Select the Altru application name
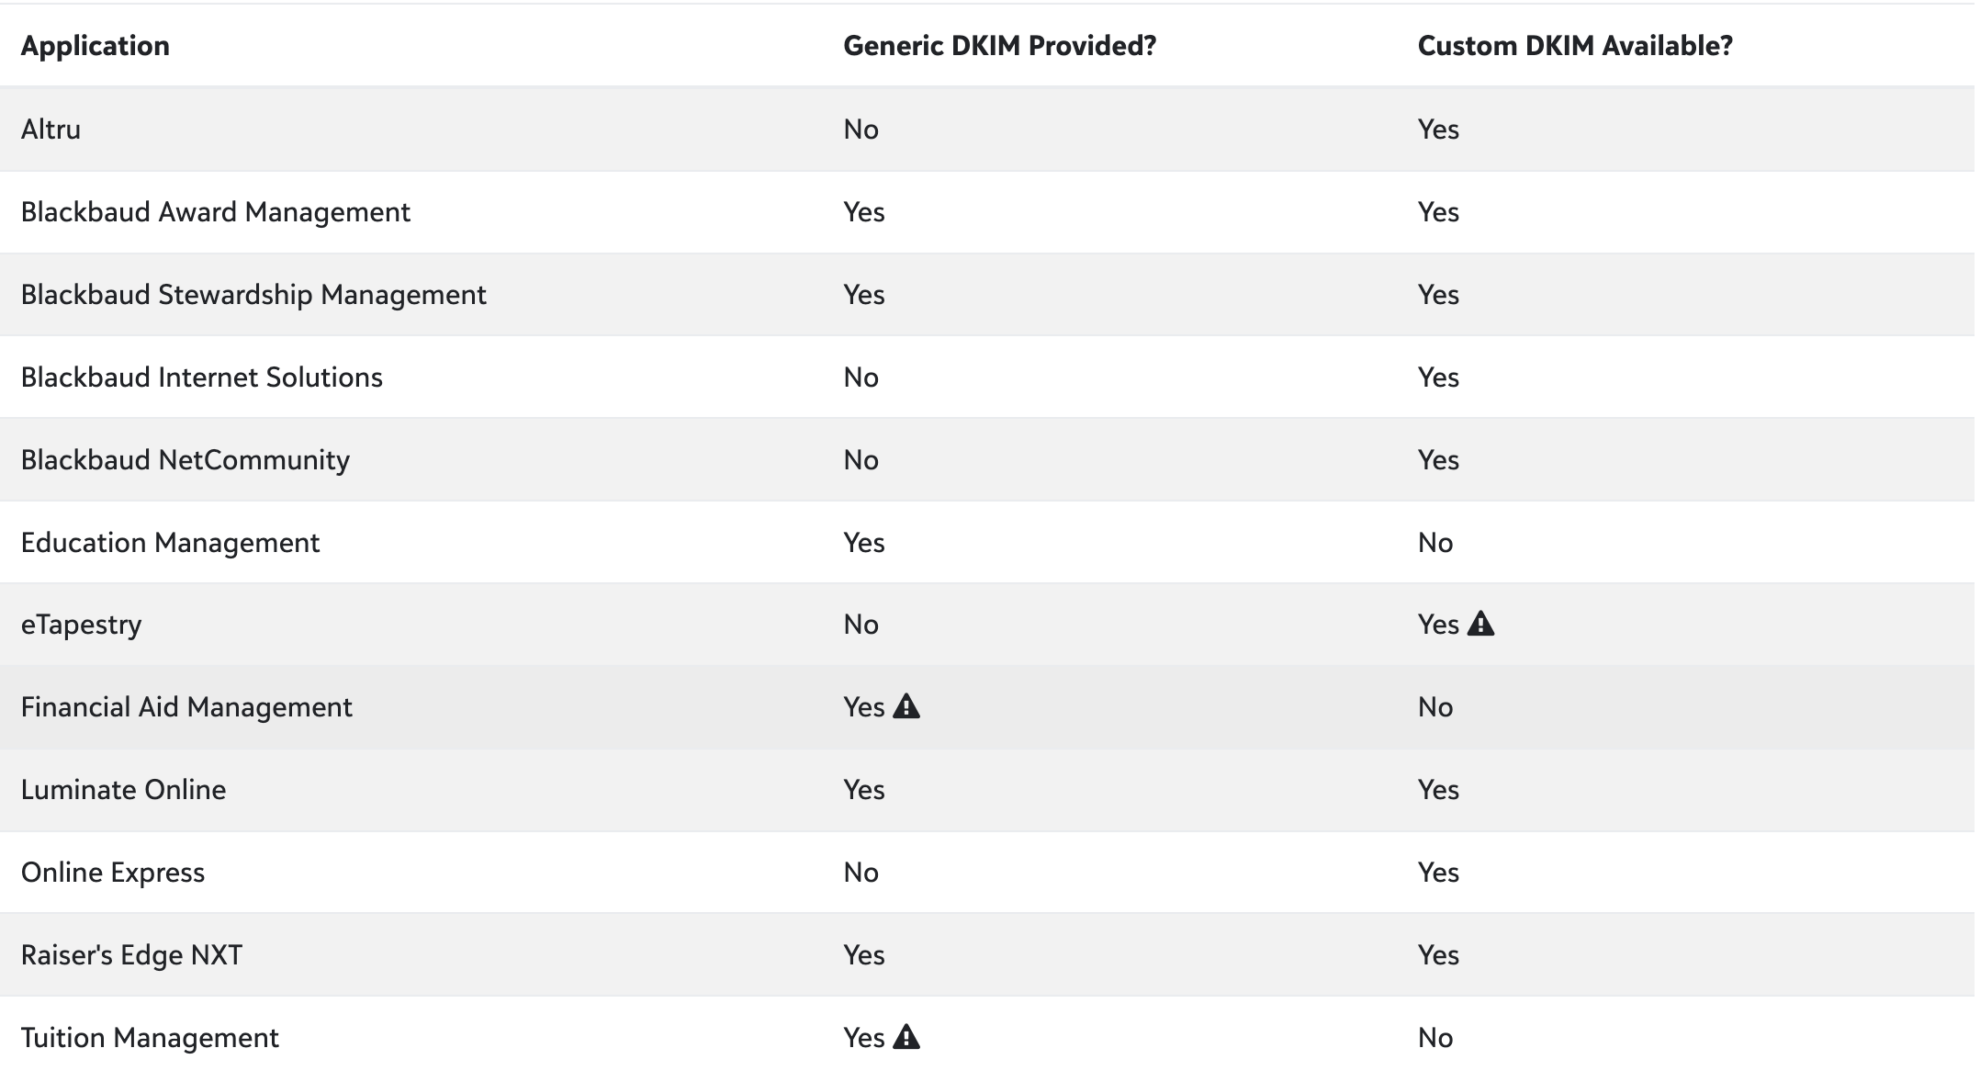The image size is (1980, 1082). 51,129
